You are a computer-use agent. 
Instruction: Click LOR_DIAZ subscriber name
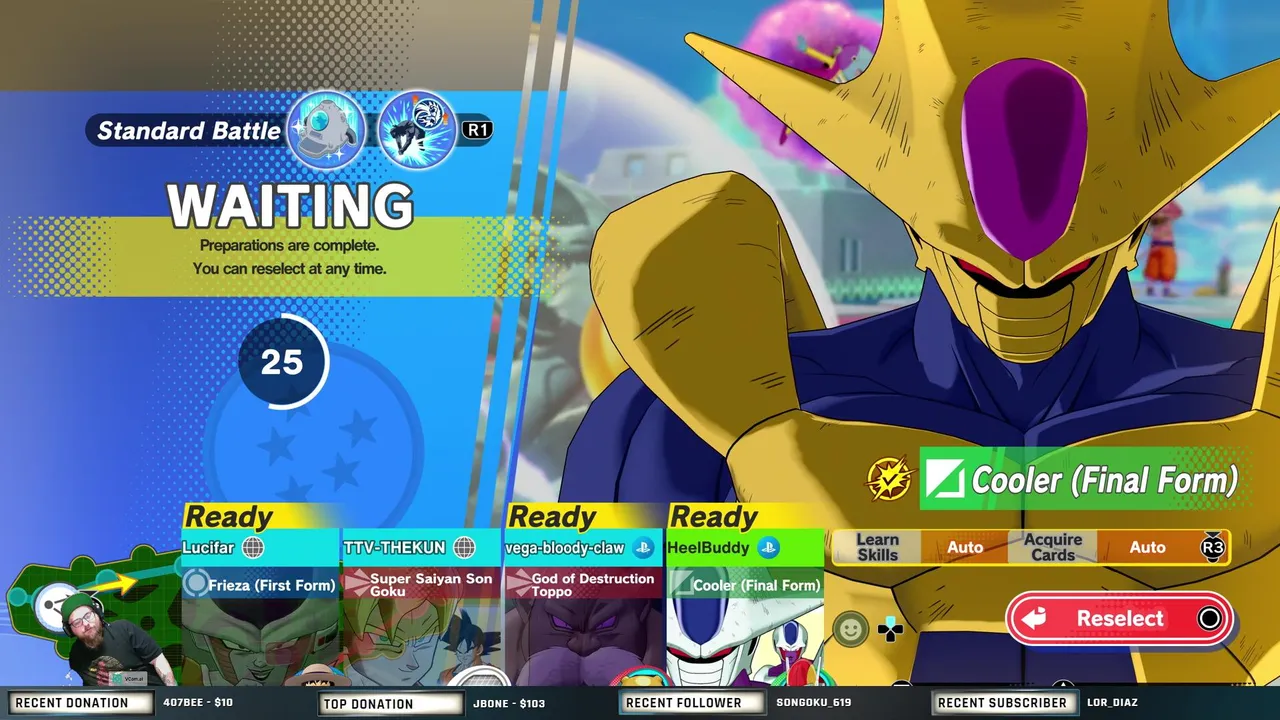pos(1112,703)
